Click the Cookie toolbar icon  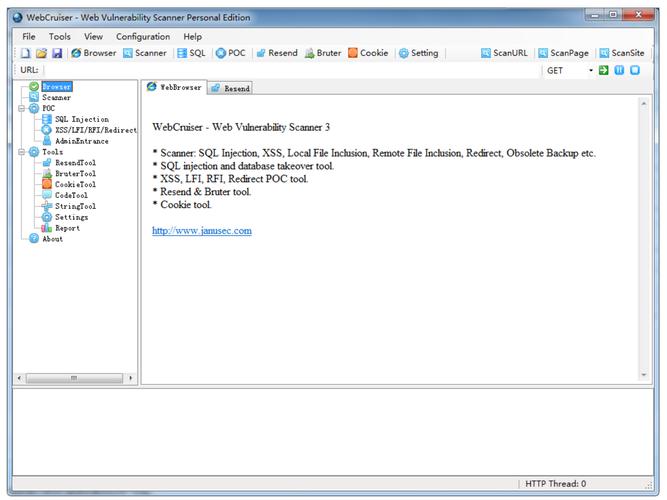coord(368,53)
